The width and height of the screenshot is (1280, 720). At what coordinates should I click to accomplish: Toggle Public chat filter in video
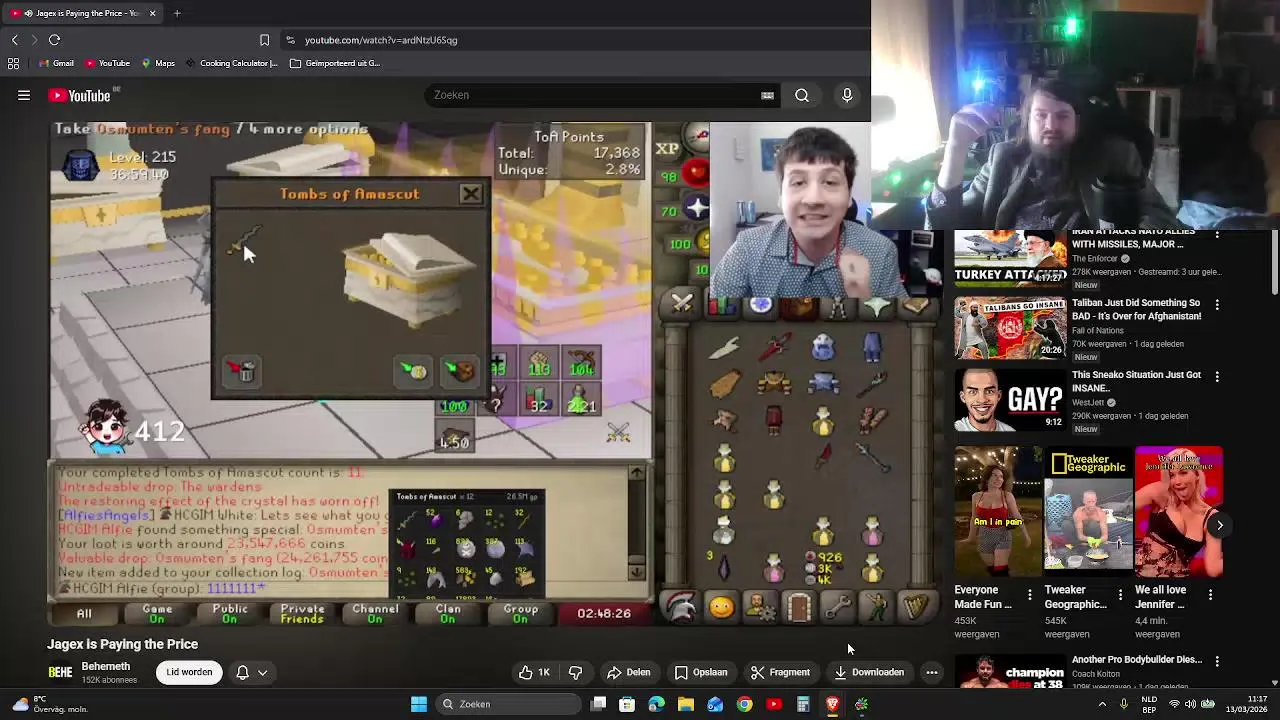pos(229,613)
